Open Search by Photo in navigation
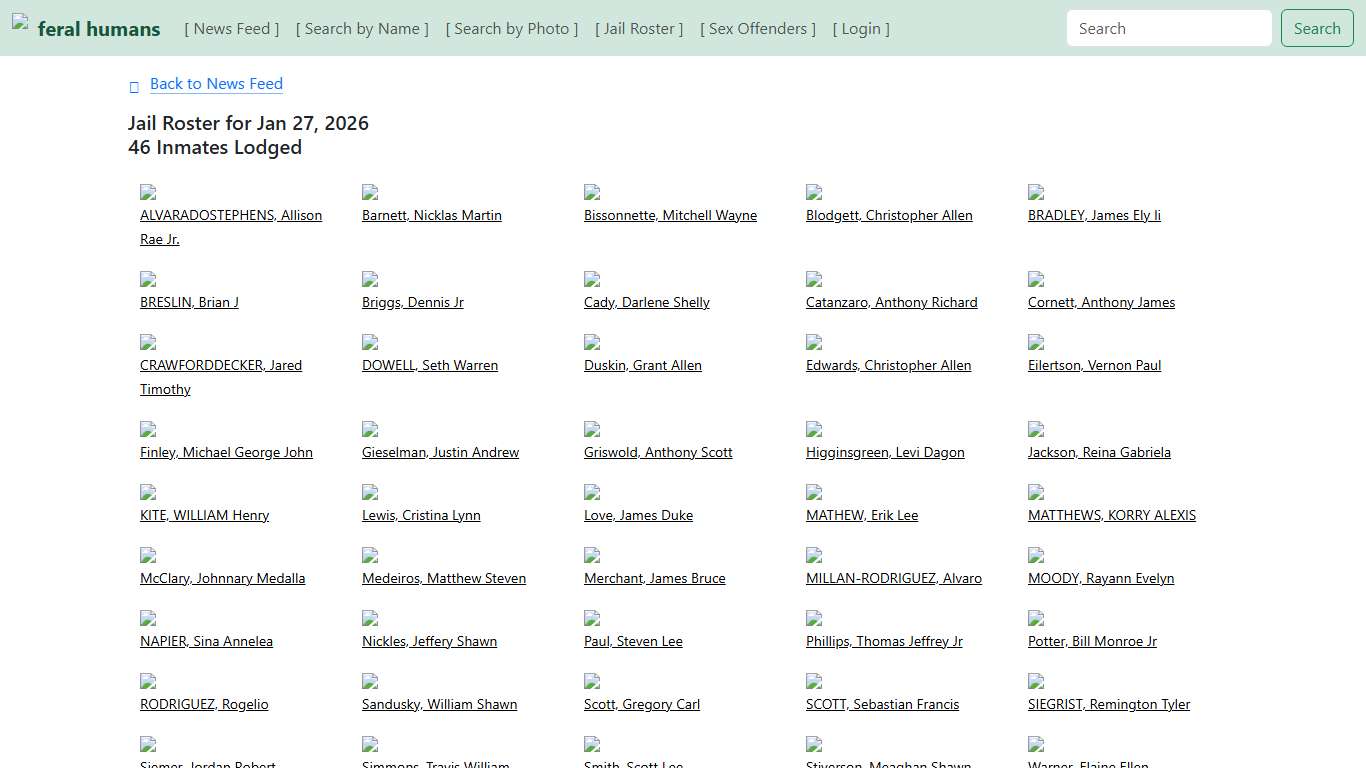 point(512,29)
